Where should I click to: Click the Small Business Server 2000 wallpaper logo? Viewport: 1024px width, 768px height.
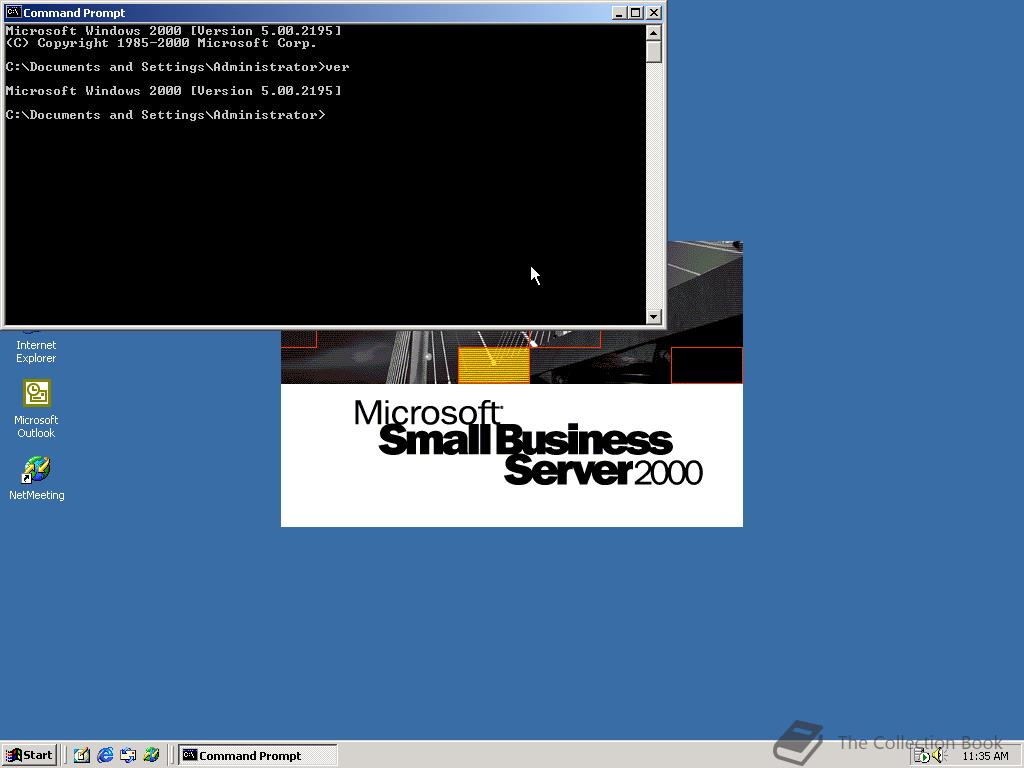(x=528, y=443)
